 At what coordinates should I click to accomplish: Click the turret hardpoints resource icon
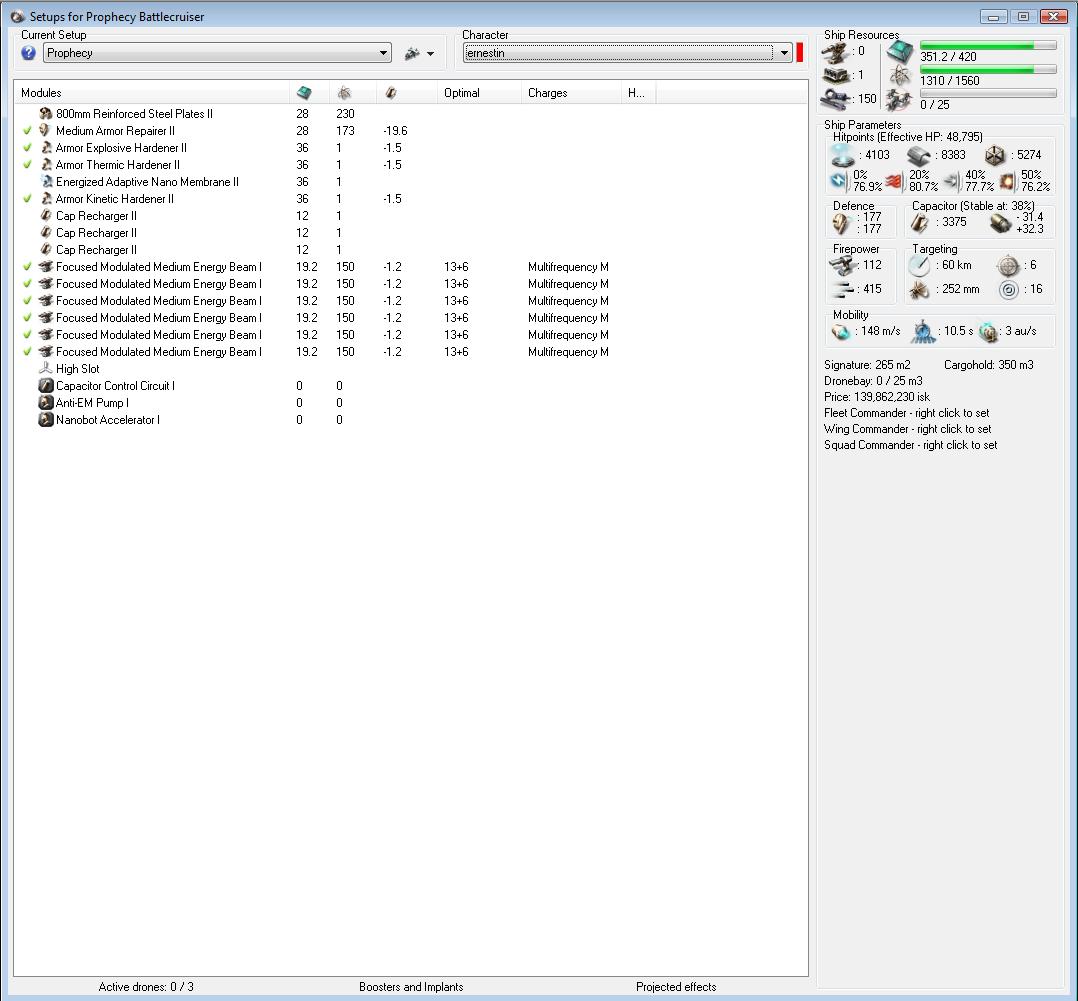(835, 52)
